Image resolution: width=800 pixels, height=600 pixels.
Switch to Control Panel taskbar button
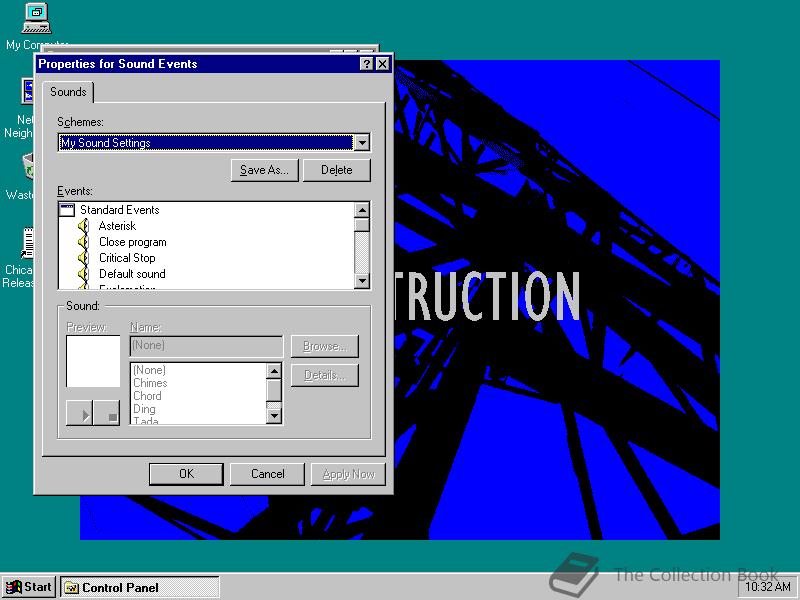(x=140, y=588)
